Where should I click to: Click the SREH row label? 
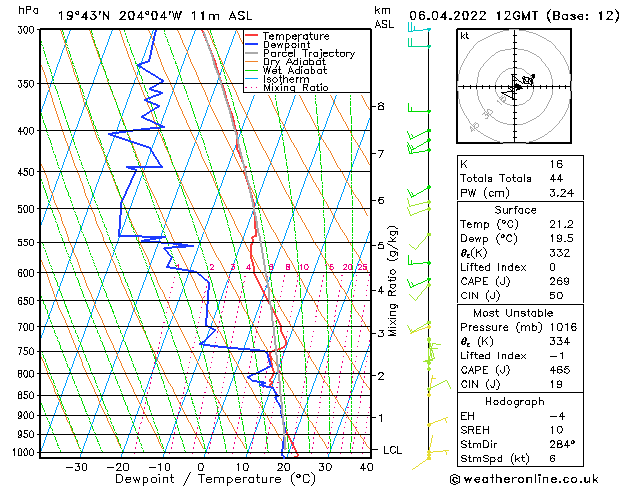(475, 430)
